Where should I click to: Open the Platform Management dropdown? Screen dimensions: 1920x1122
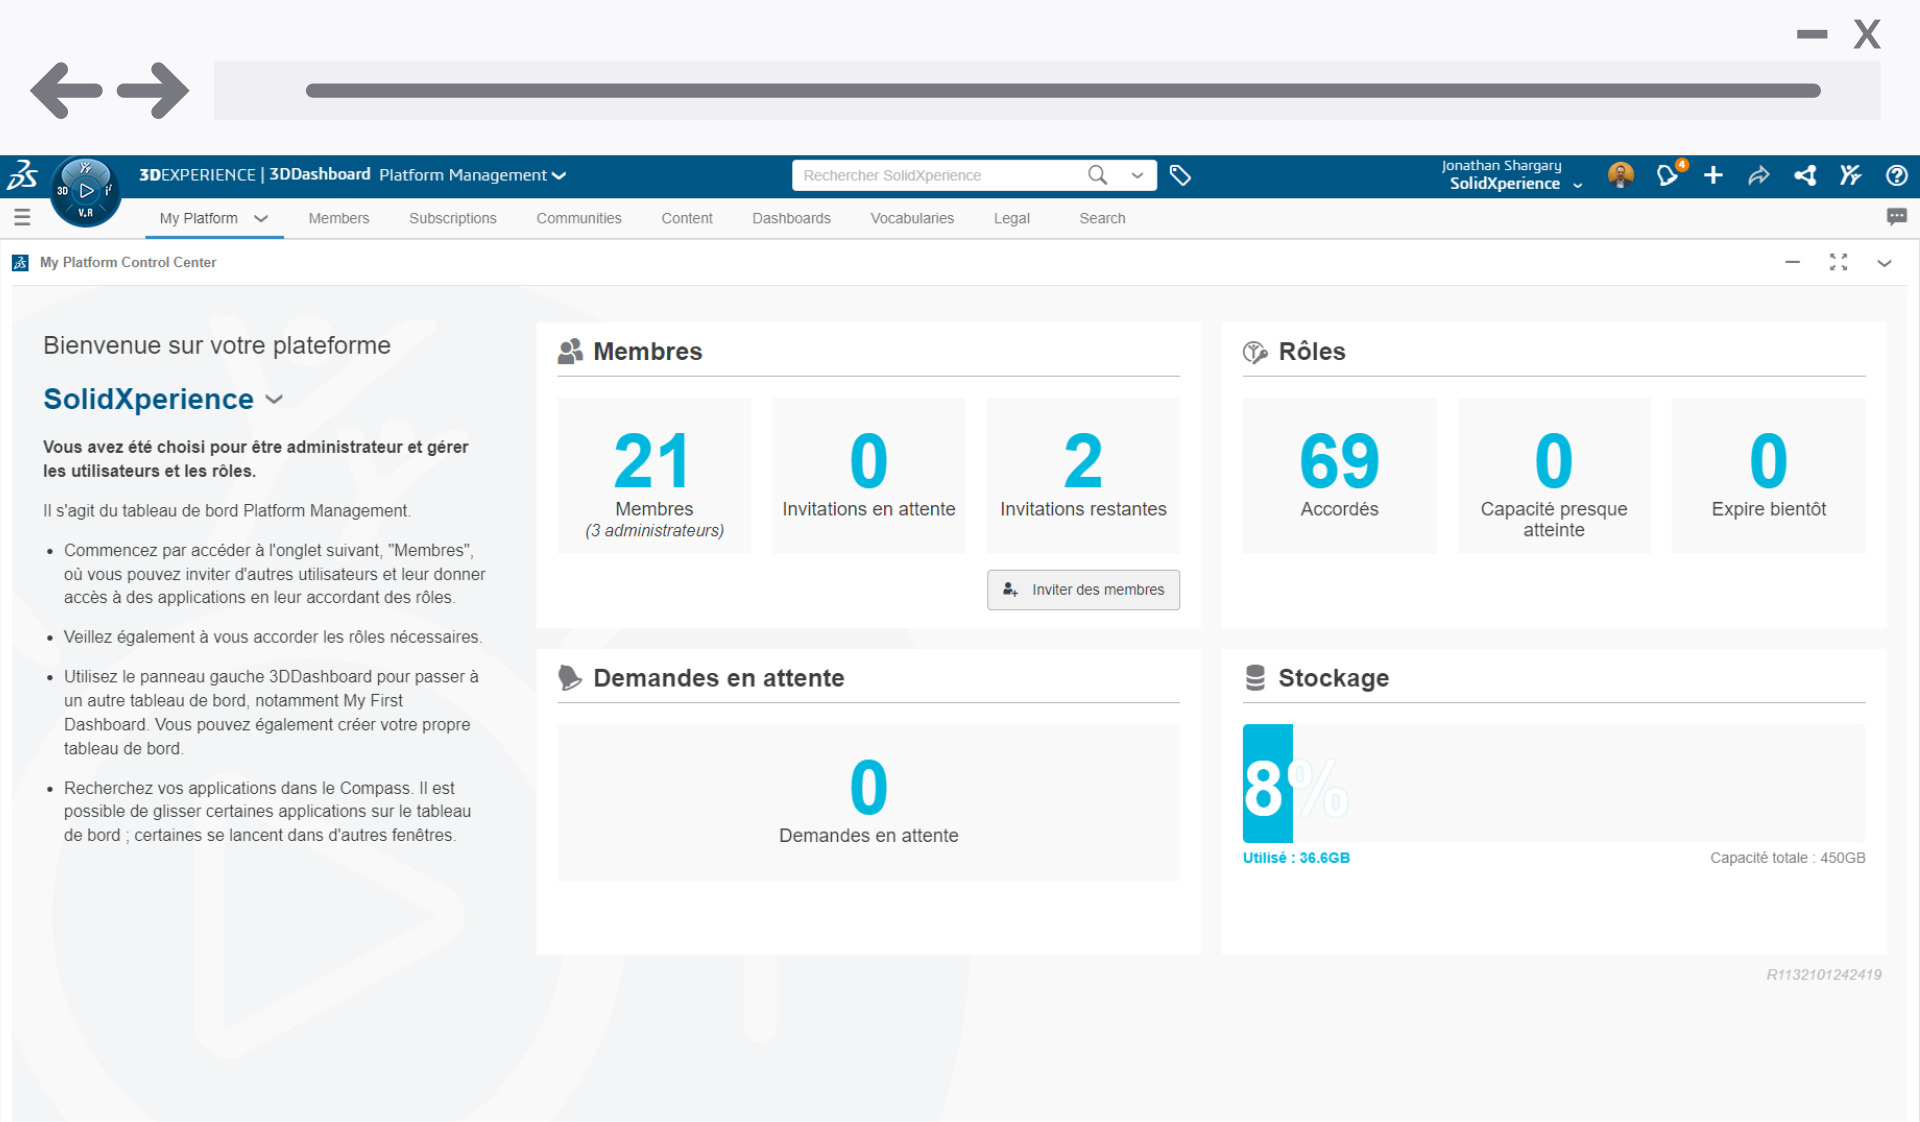[x=559, y=175]
